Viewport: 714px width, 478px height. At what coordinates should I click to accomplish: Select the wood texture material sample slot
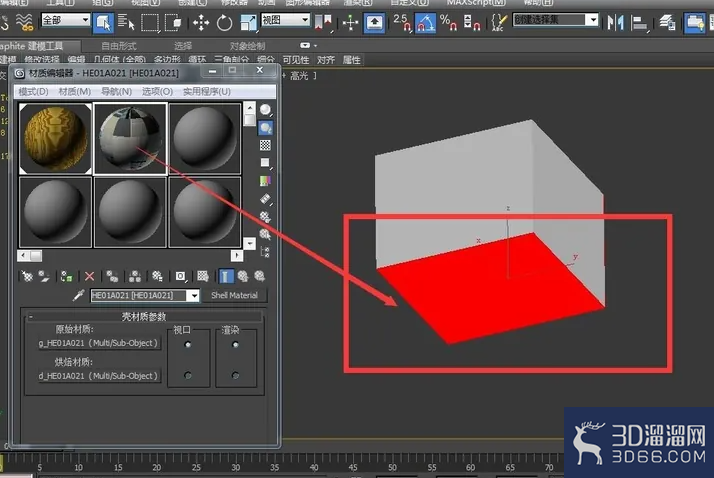(x=55, y=138)
